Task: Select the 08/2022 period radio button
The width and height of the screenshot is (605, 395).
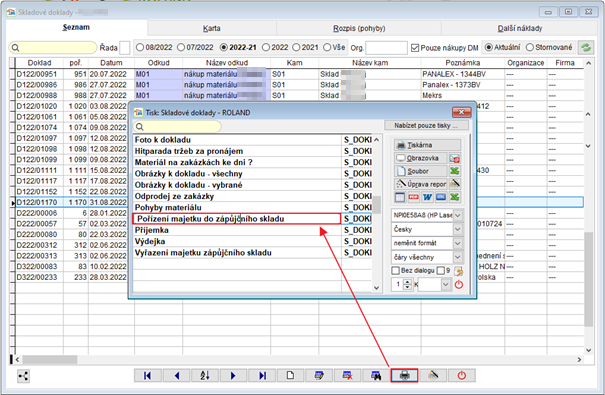Action: click(x=140, y=47)
